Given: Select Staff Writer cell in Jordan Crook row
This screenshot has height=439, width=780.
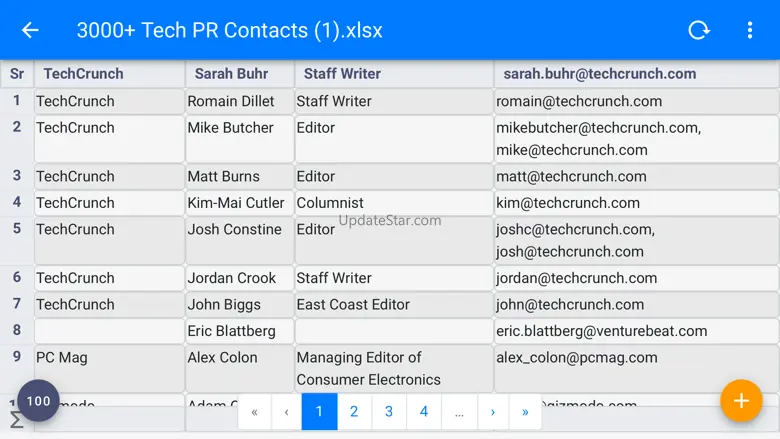Looking at the screenshot, I should click(394, 278).
